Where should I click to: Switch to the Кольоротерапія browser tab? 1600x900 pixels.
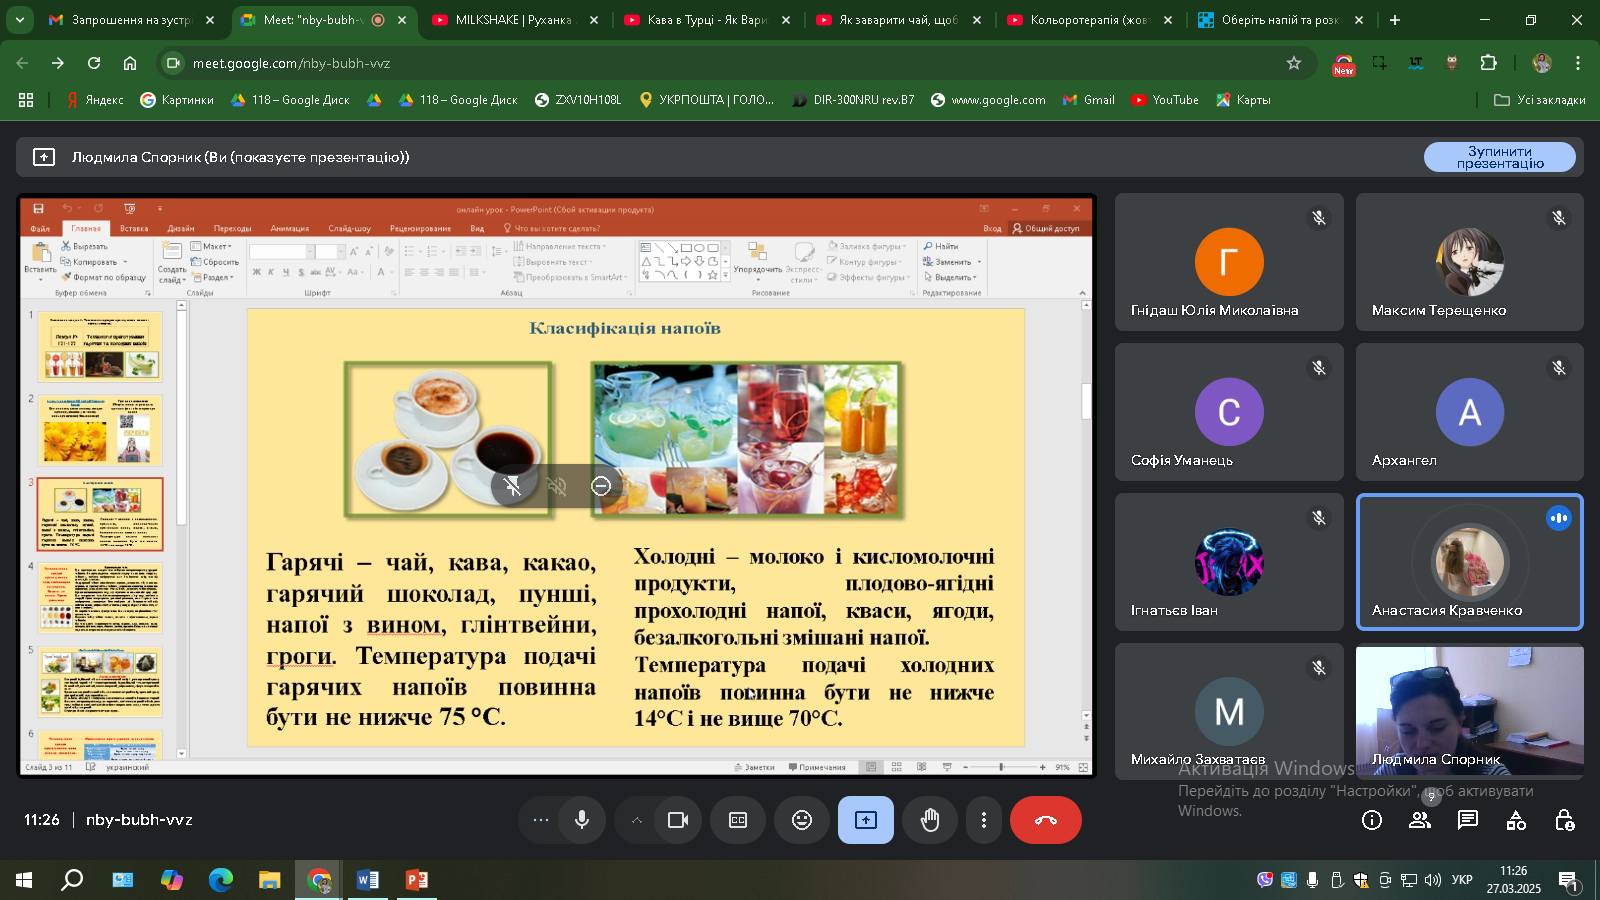pos(1088,20)
